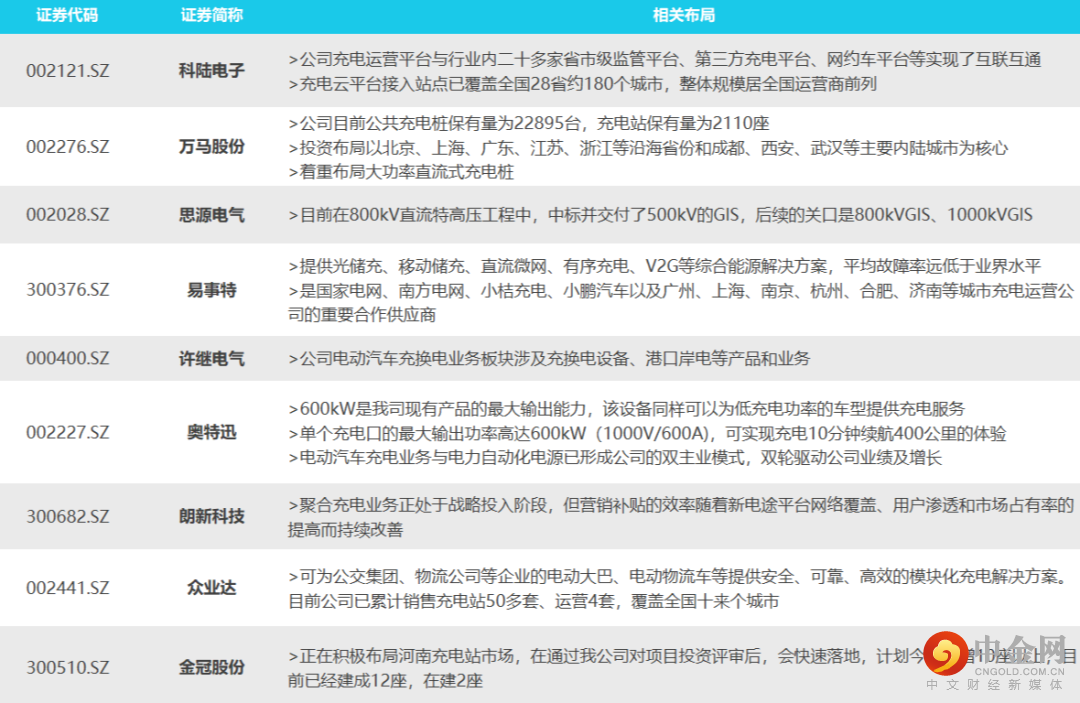The height and width of the screenshot is (703, 1080).
Task: Select stock code 300510.SZ
Action: tap(68, 667)
